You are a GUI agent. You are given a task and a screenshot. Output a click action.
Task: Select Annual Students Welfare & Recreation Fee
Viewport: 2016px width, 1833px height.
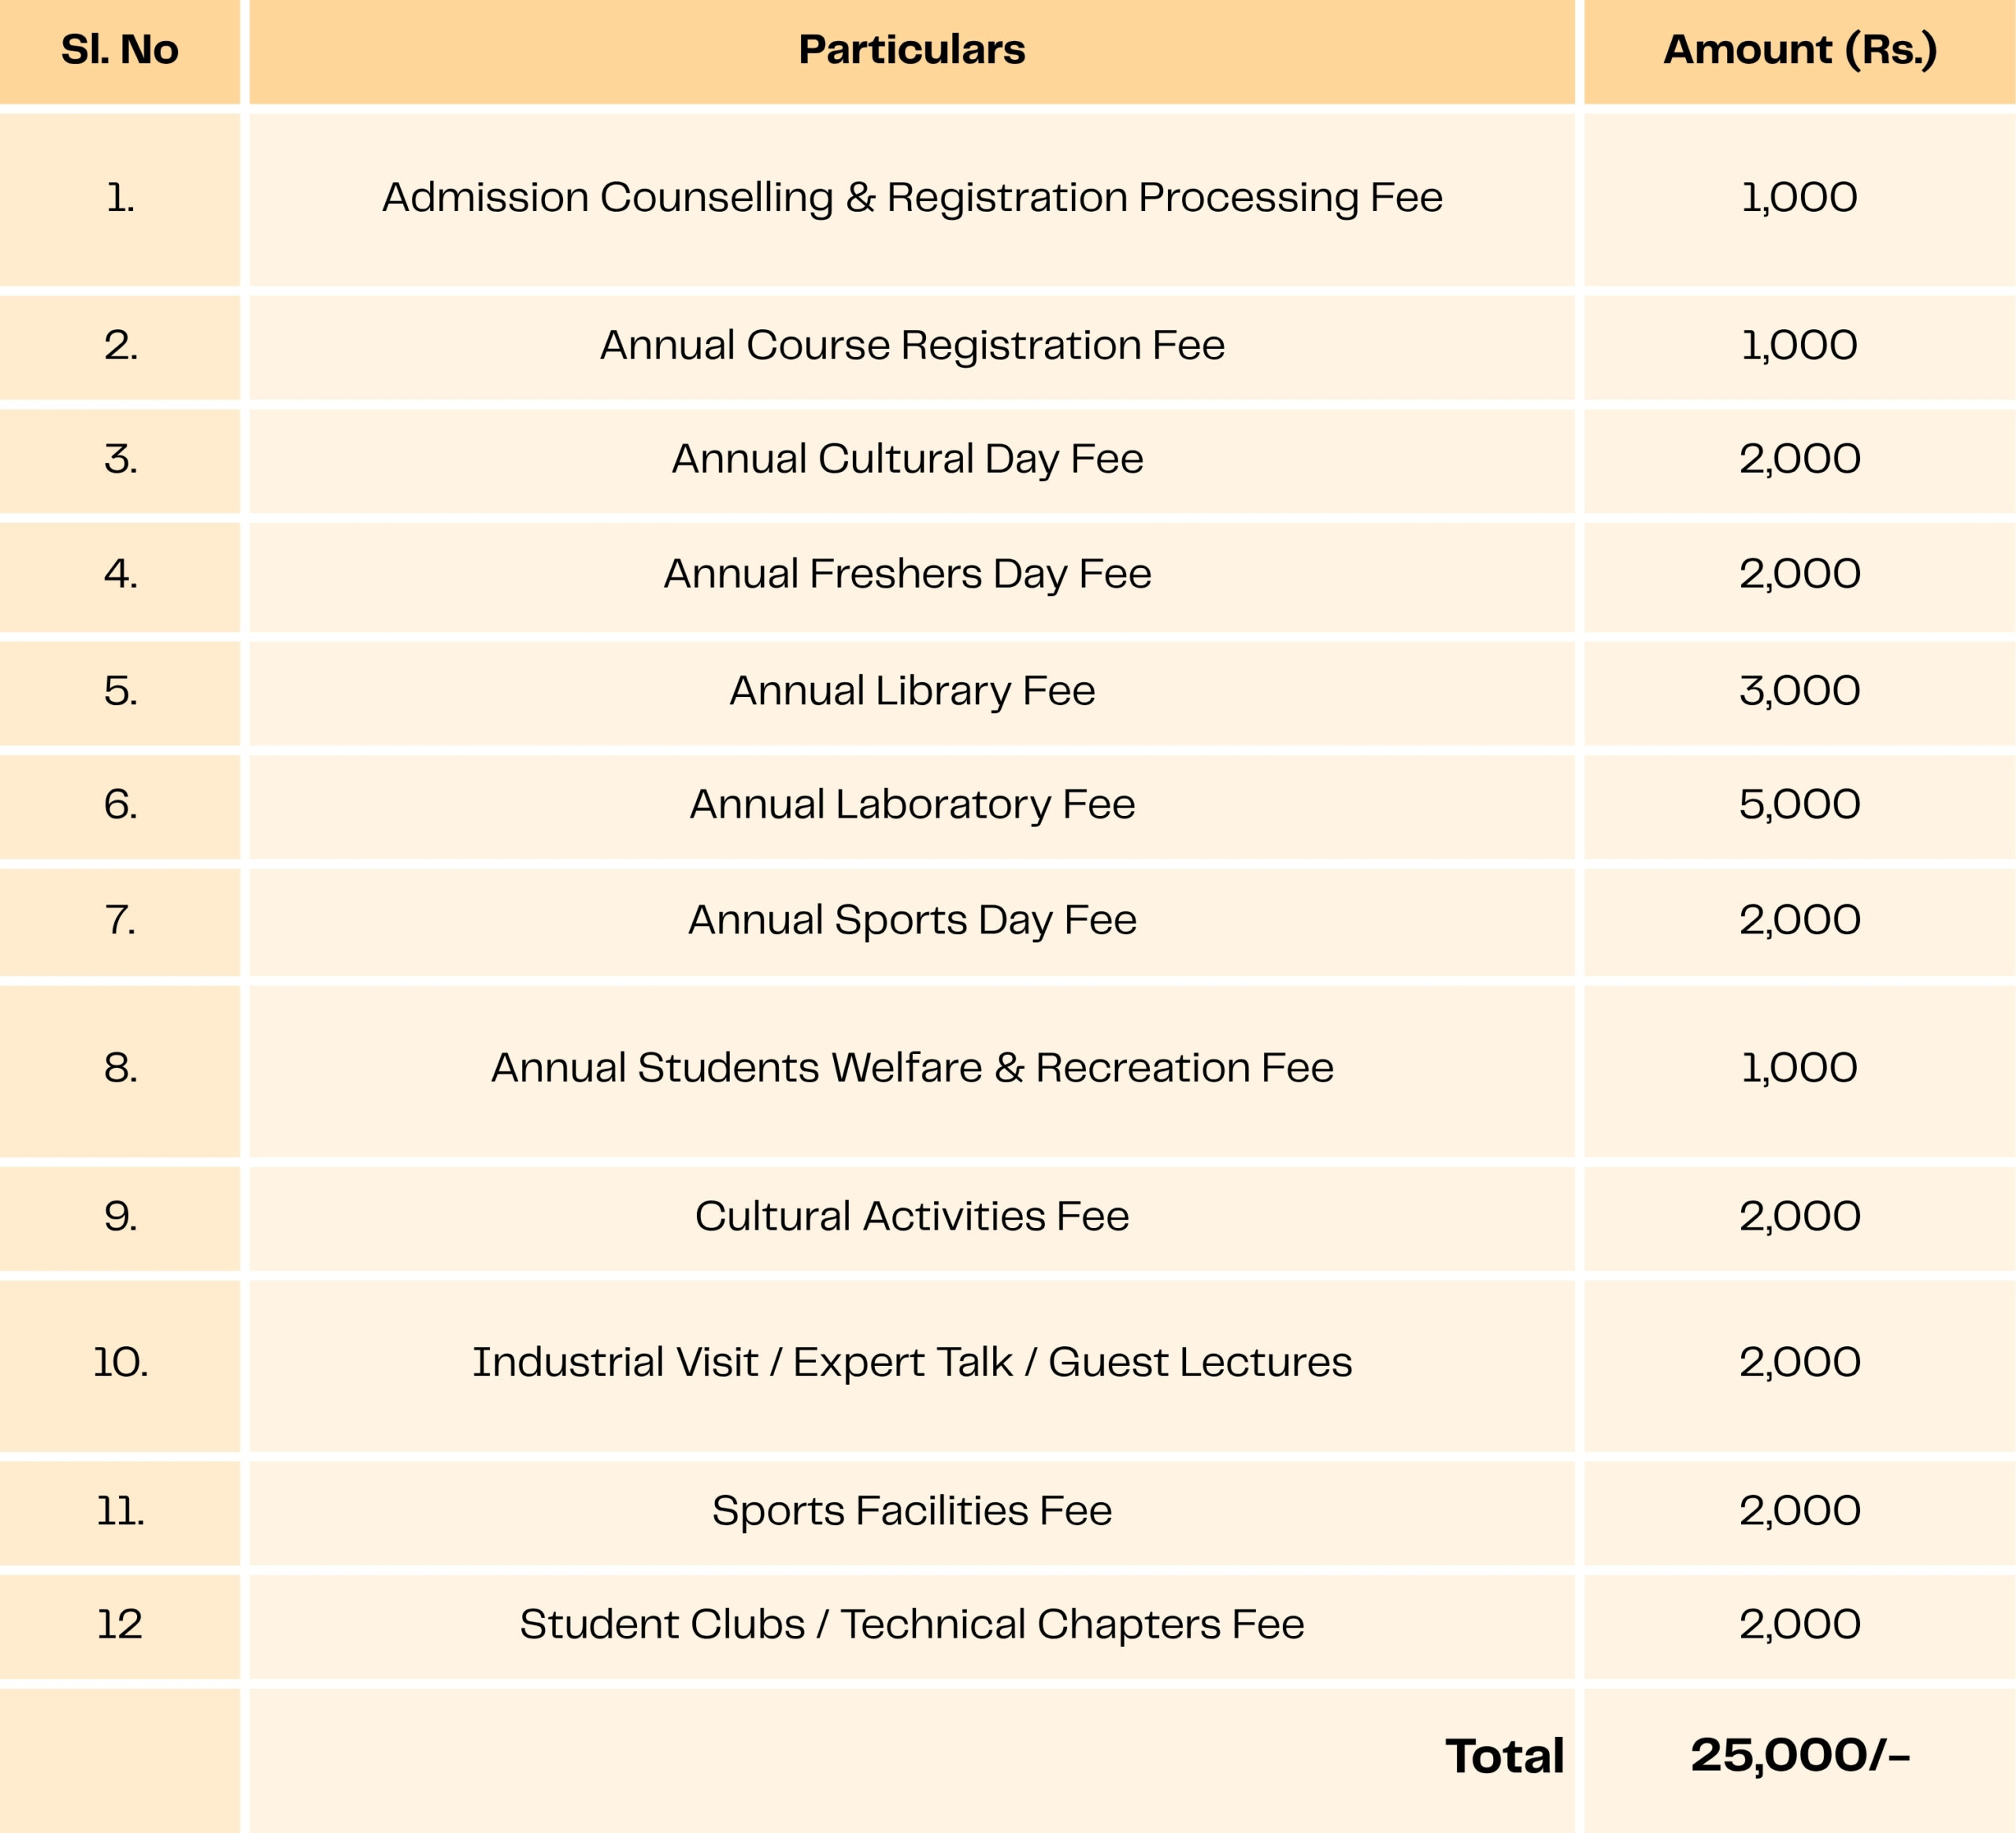pyautogui.click(x=911, y=1068)
